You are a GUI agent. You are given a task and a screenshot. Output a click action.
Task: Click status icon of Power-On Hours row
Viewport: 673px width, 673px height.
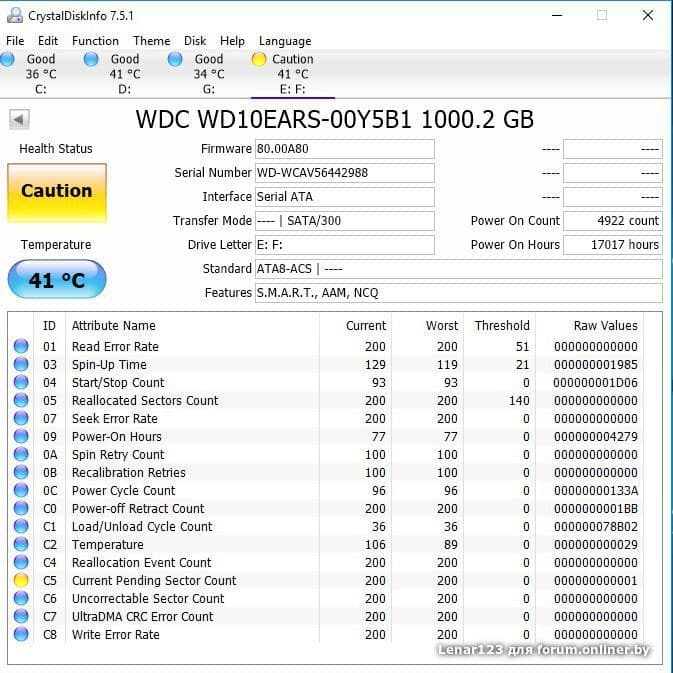point(21,436)
